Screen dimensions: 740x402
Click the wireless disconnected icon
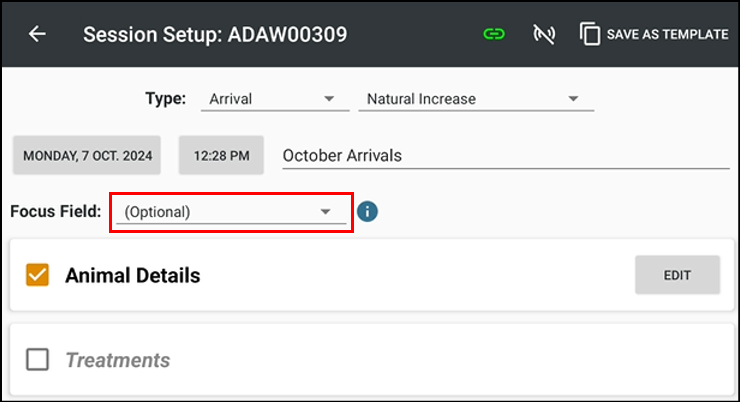544,34
